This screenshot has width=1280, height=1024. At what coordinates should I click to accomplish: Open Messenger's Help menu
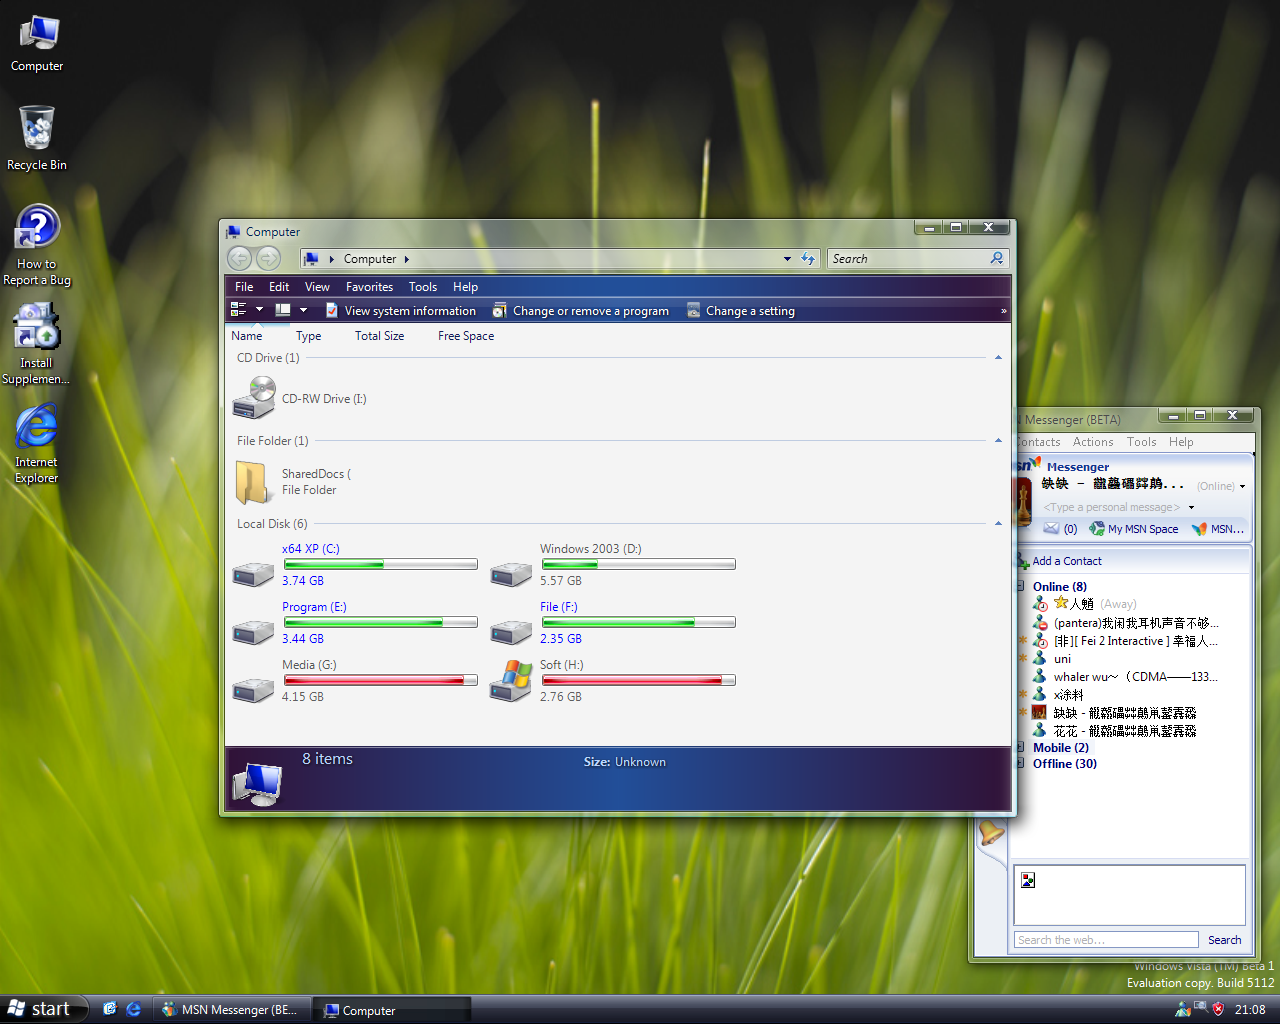tap(1181, 442)
